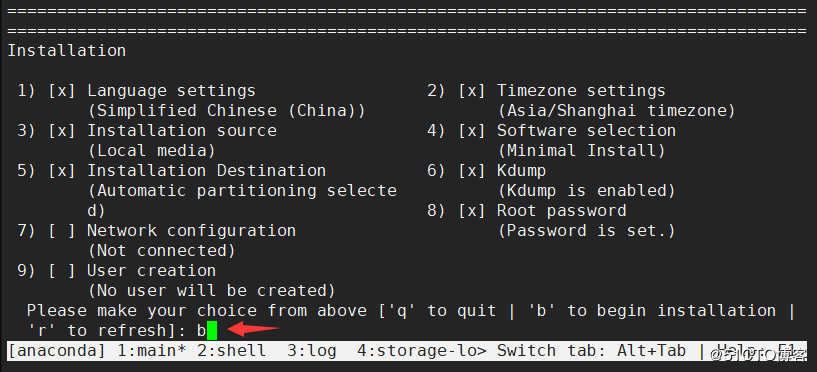Viewport: 817px width, 372px height.
Task: Open the Installation Destination option
Action: [x=206, y=170]
